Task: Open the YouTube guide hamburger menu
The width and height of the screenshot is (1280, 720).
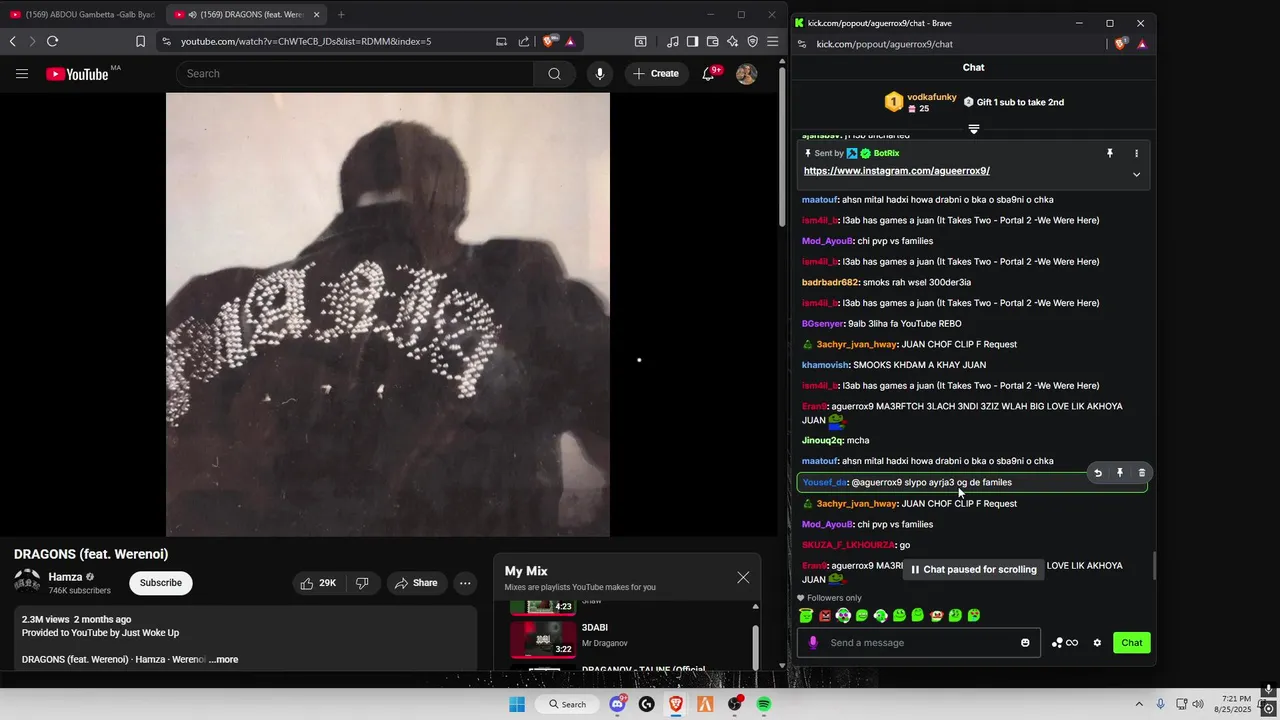Action: (x=22, y=73)
